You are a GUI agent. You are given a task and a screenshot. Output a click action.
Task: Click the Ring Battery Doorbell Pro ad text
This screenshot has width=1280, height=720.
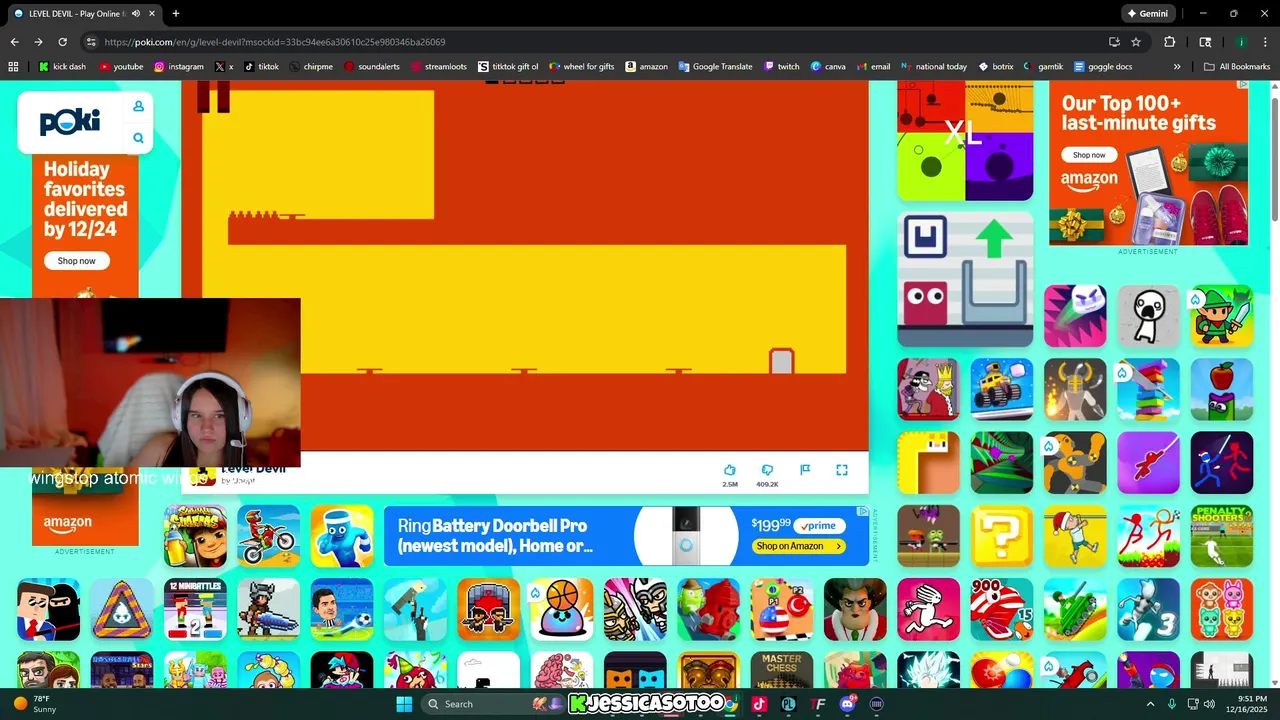tap(496, 536)
